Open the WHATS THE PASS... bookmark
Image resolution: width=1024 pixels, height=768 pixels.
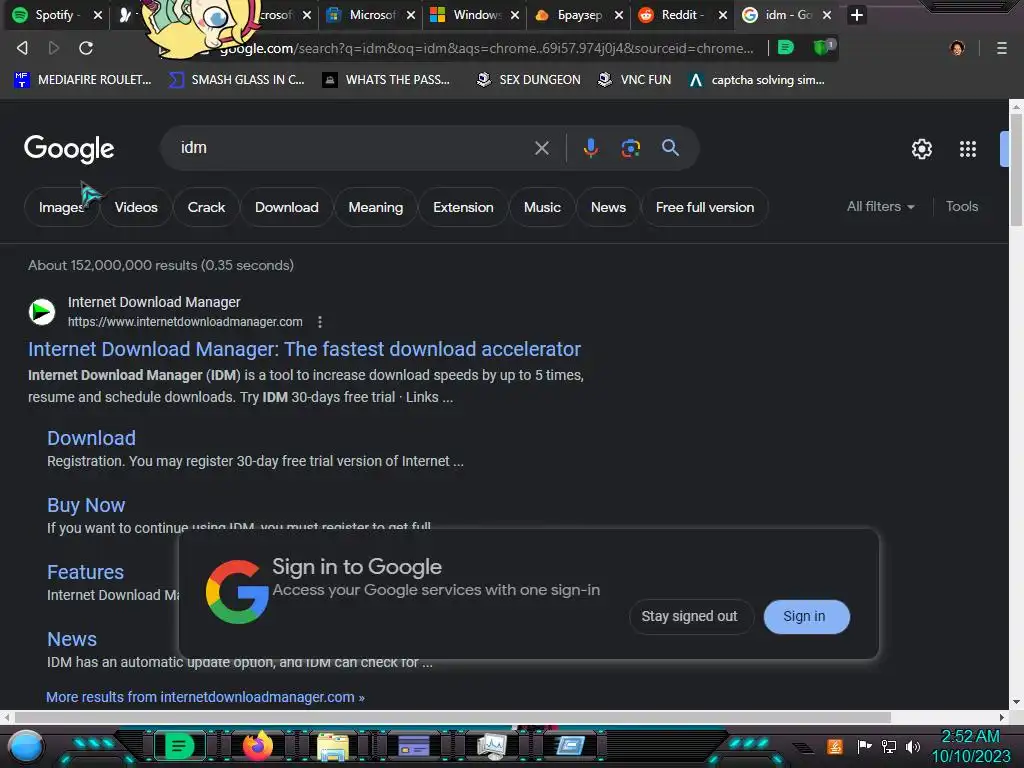click(387, 80)
